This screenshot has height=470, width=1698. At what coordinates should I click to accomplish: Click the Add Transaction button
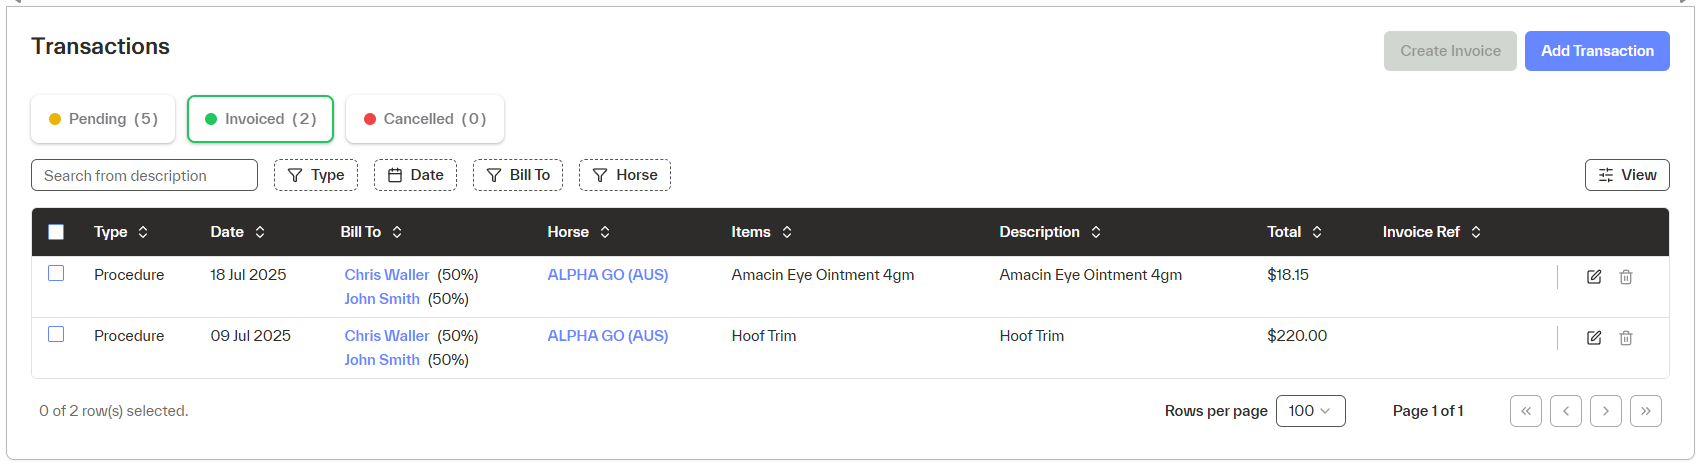click(x=1596, y=51)
